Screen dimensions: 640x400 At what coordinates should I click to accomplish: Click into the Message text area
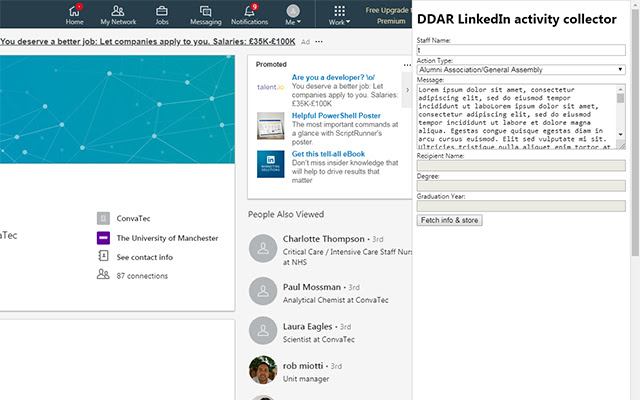pyautogui.click(x=516, y=117)
